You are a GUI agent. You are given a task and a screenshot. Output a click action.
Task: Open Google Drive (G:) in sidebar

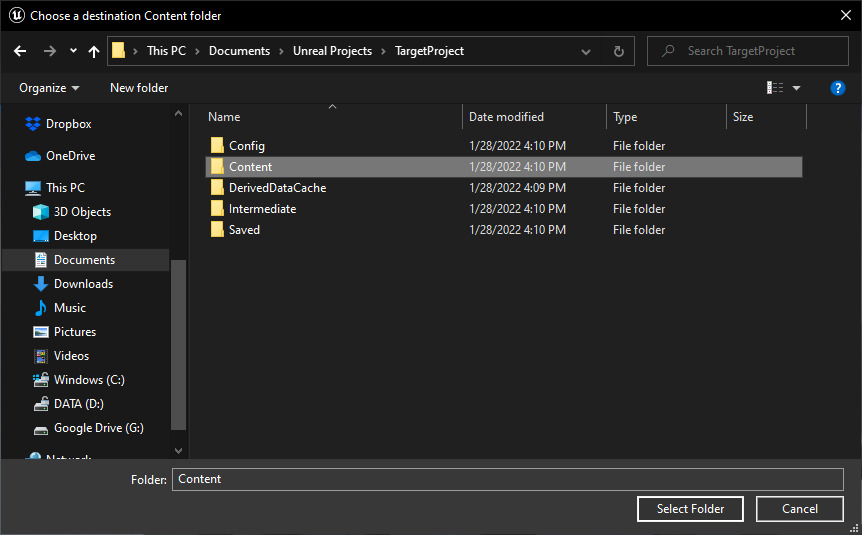(98, 428)
